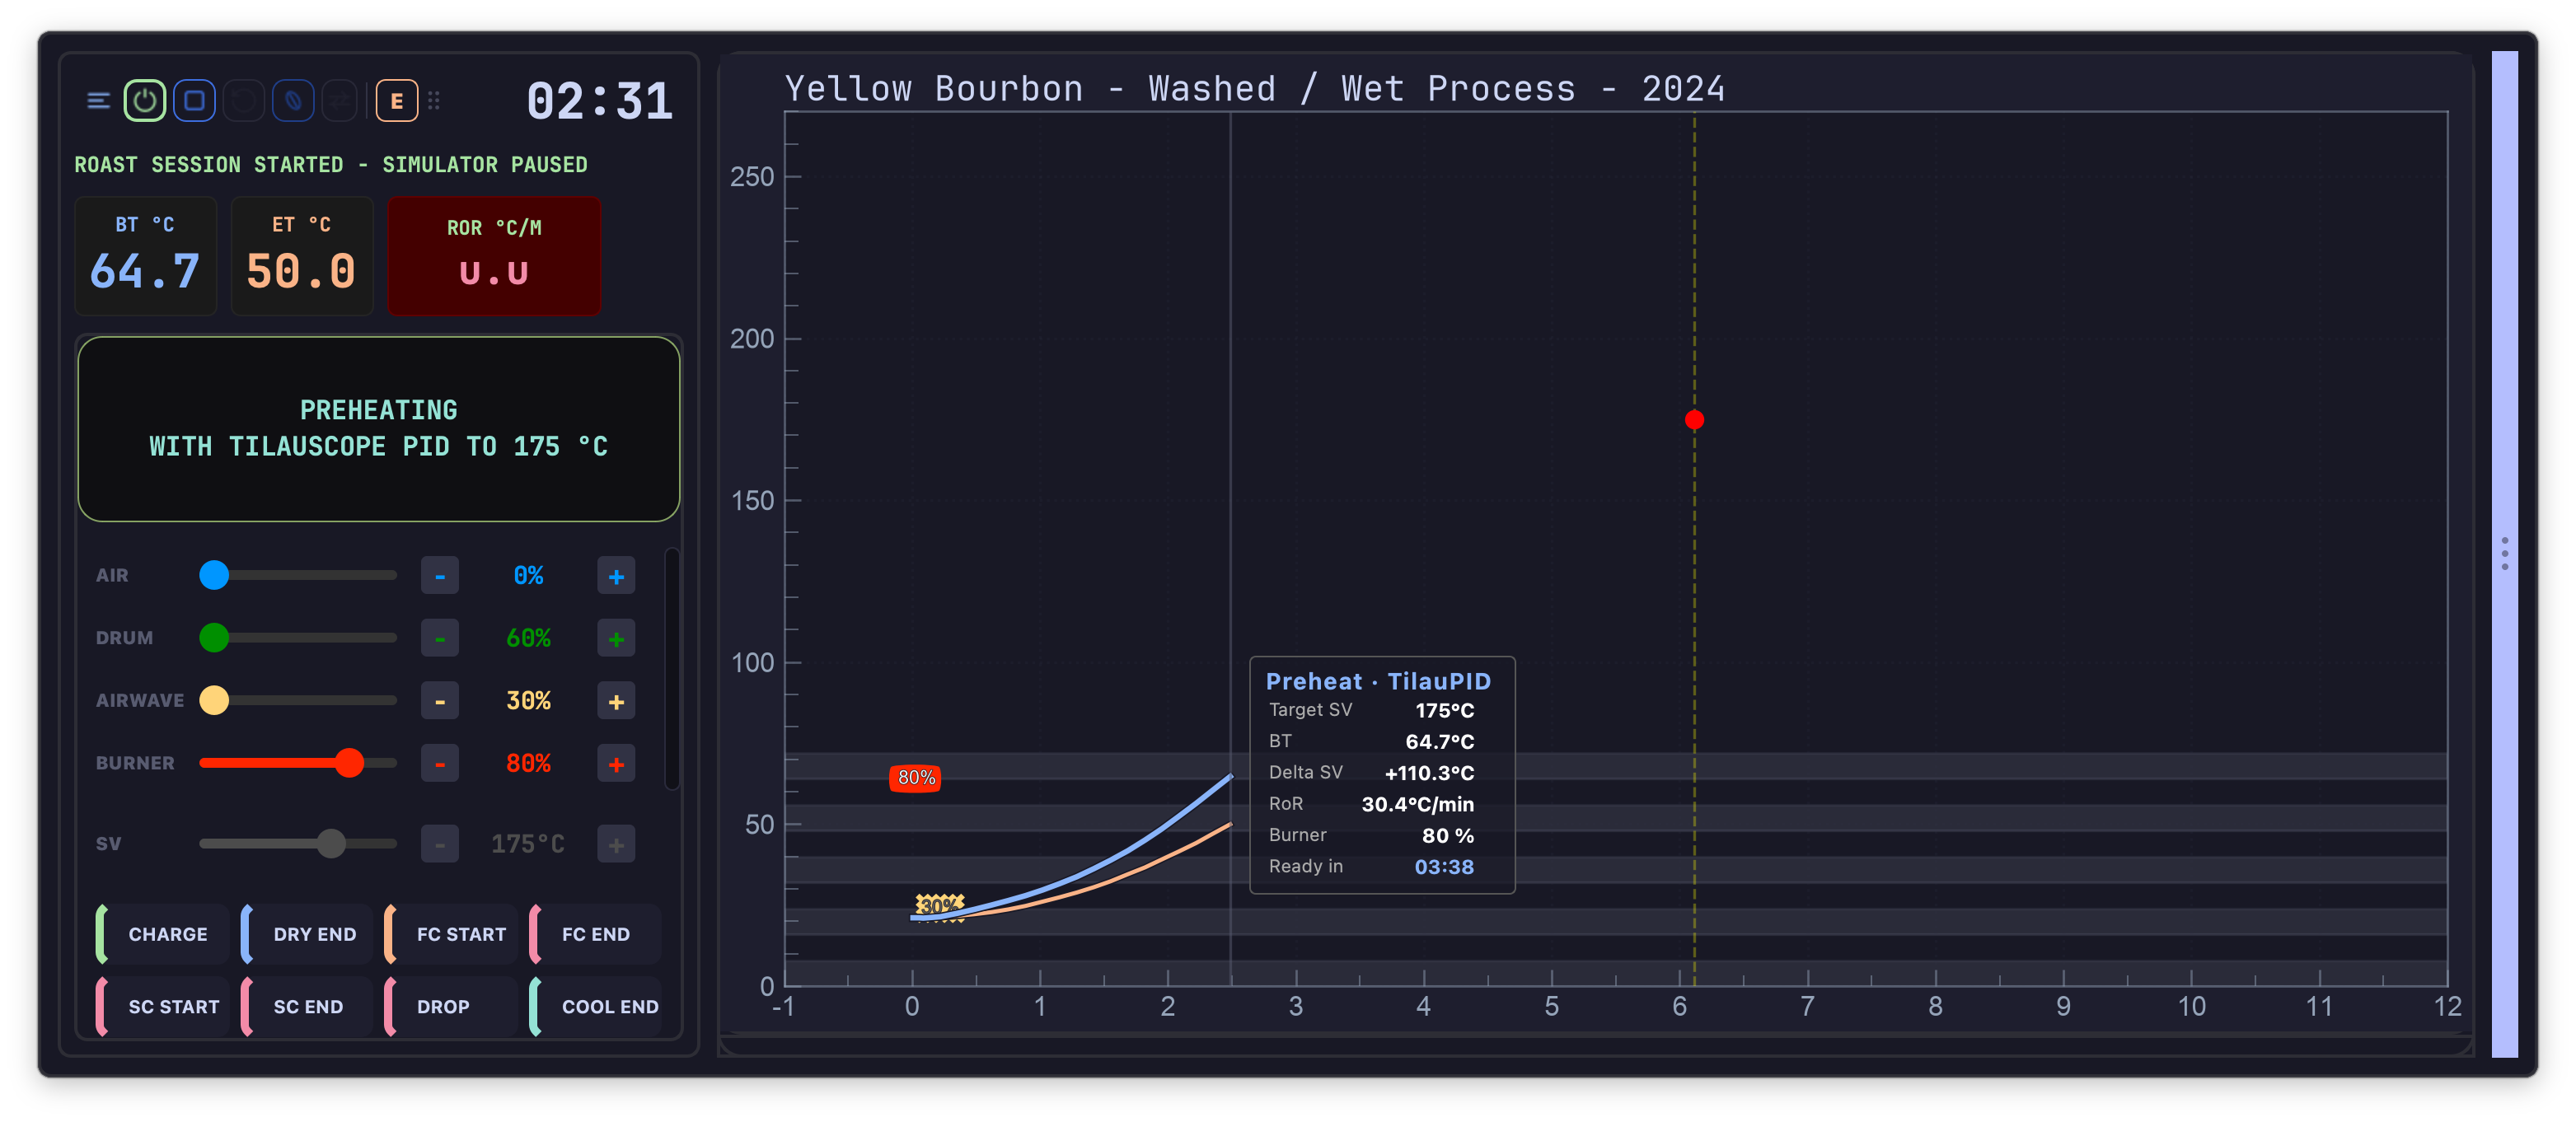Image resolution: width=2576 pixels, height=1122 pixels.
Task: Mark the SC END event
Action: 307,1006
